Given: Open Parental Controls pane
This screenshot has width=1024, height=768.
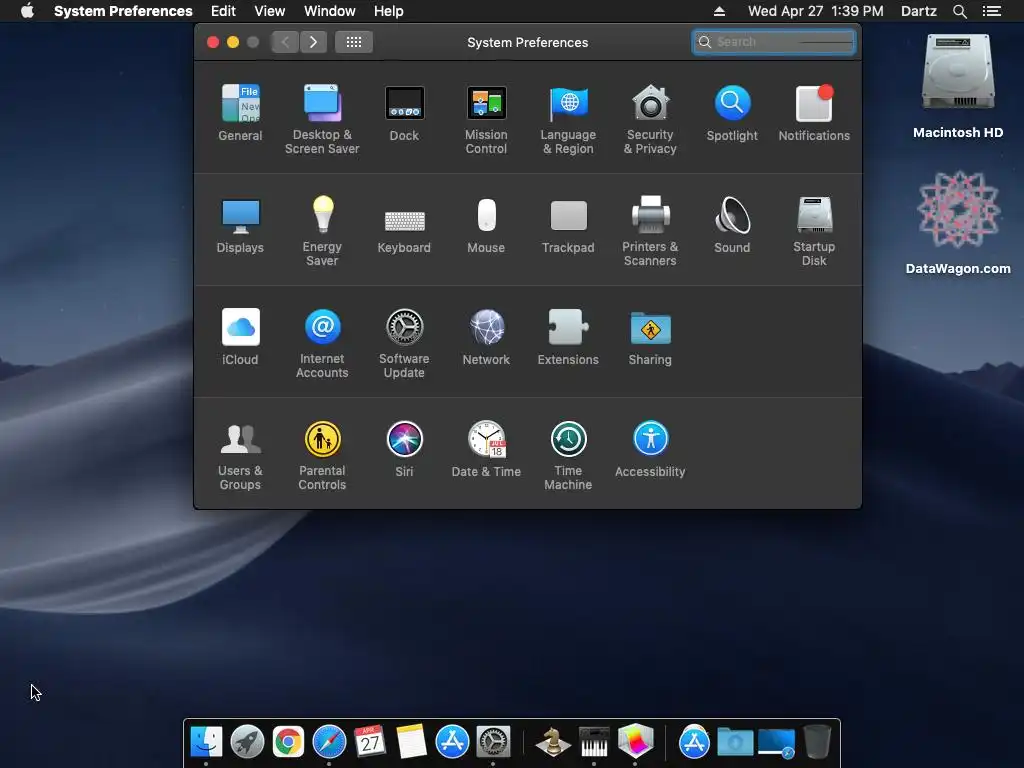Looking at the screenshot, I should [322, 455].
